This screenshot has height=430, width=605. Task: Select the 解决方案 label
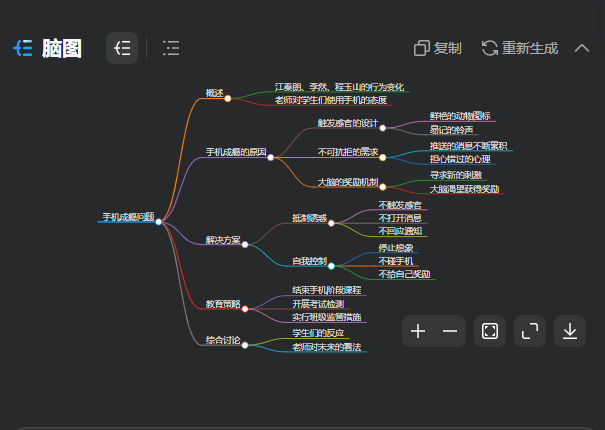223,240
